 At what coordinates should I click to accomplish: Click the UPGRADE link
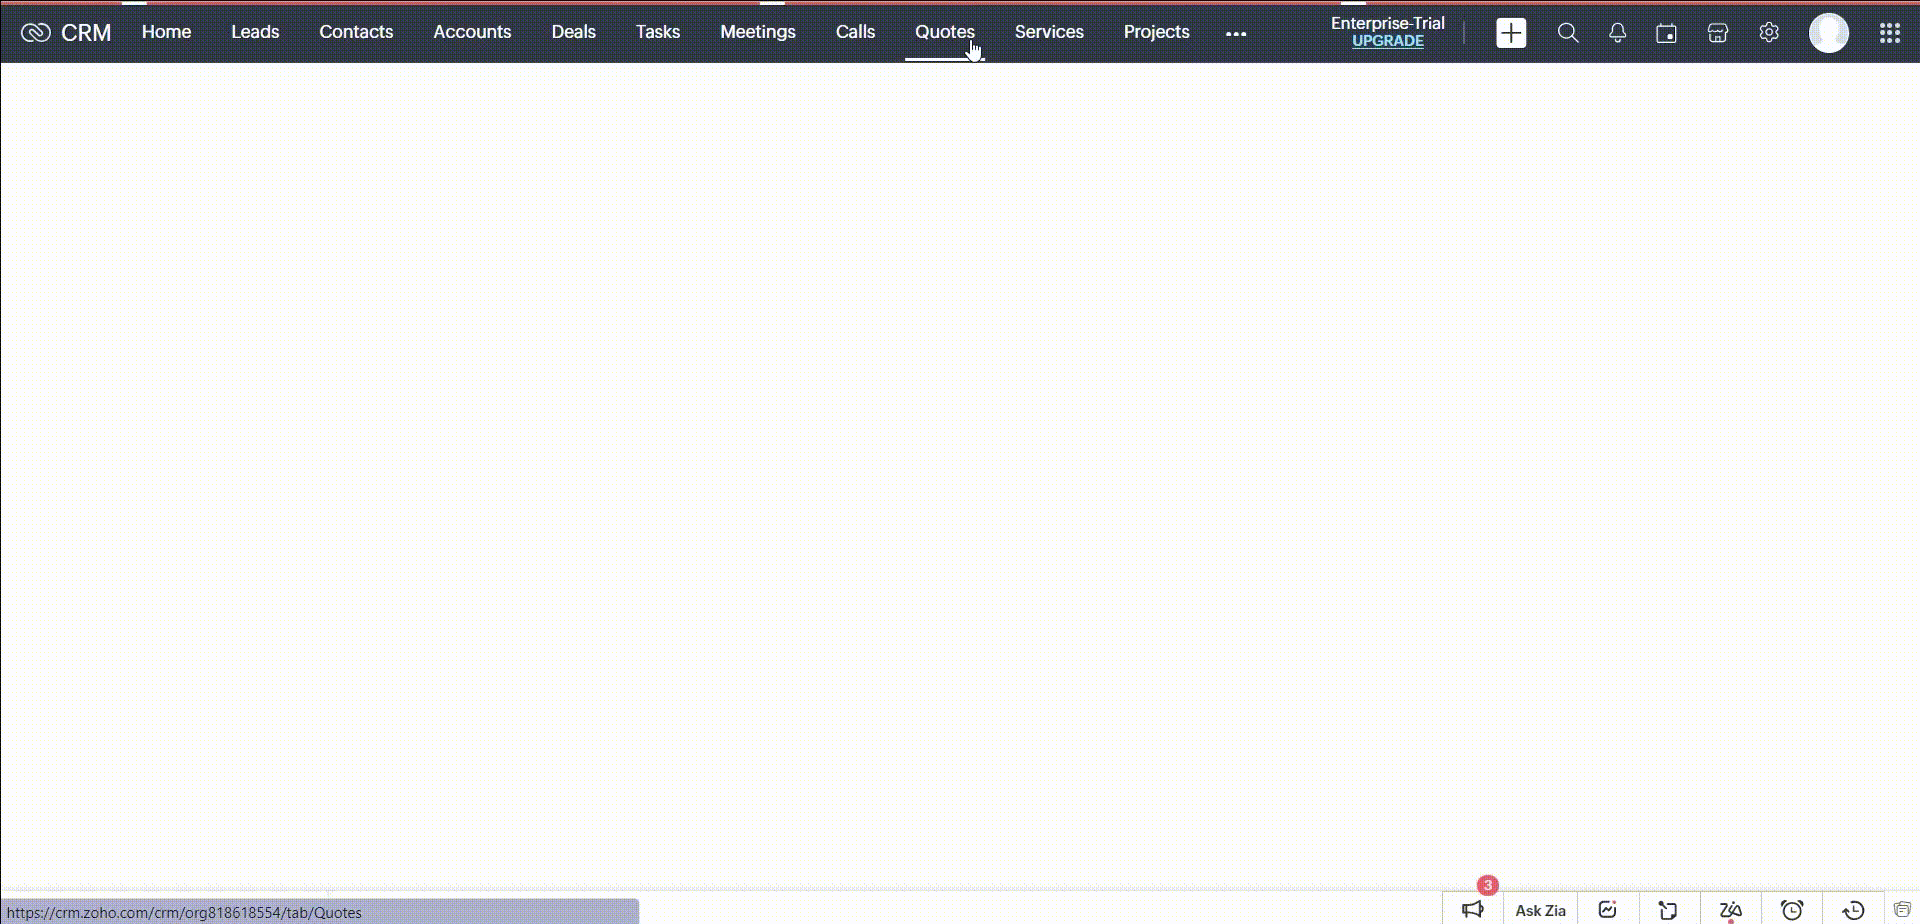(1387, 41)
